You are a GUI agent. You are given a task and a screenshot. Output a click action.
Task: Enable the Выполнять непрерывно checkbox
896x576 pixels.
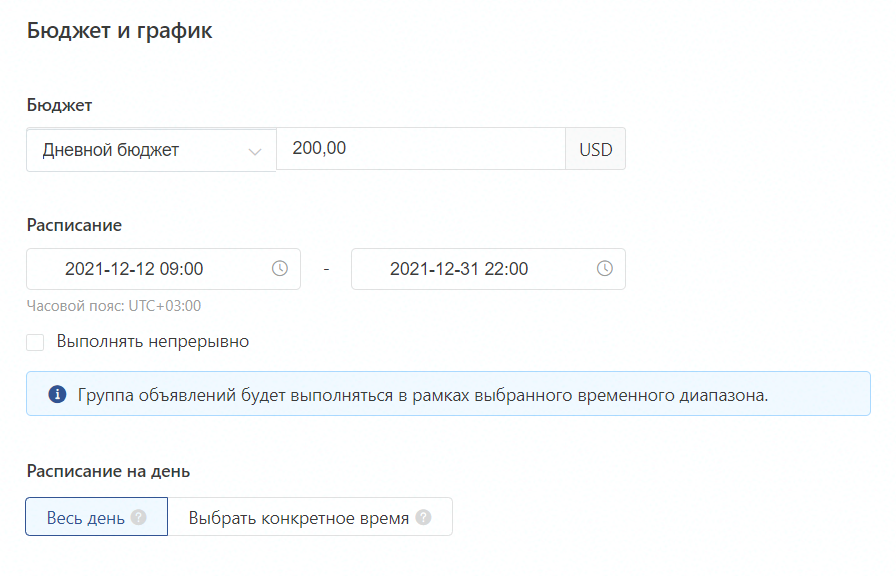35,342
